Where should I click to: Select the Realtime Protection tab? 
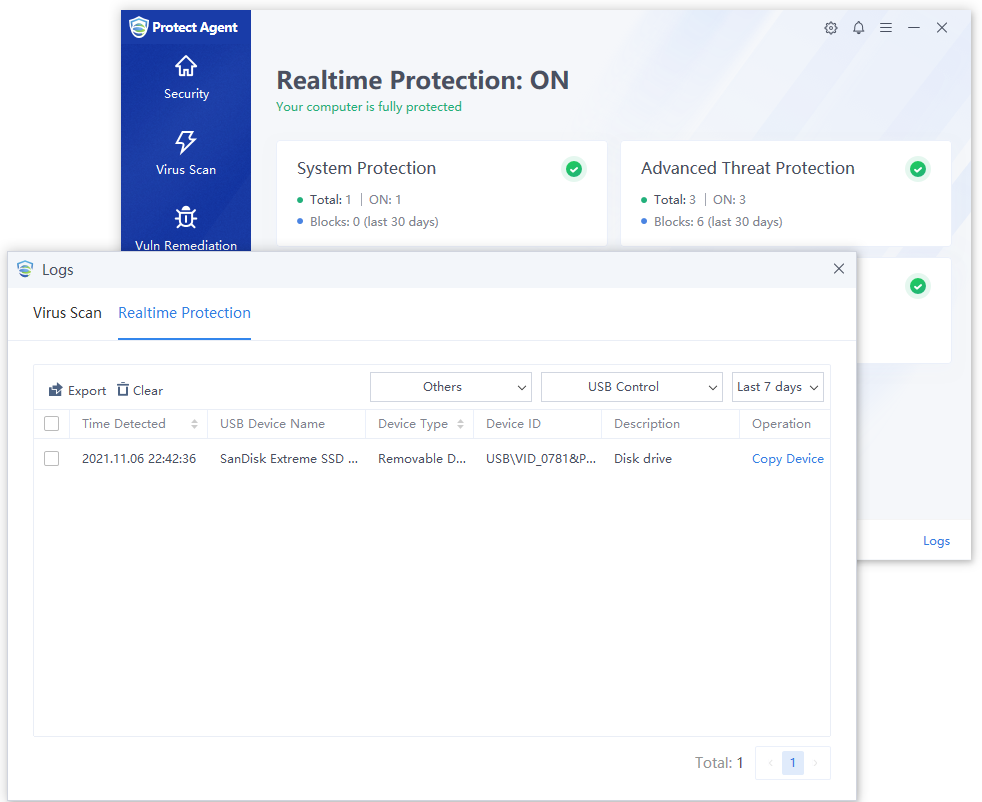[x=184, y=313]
